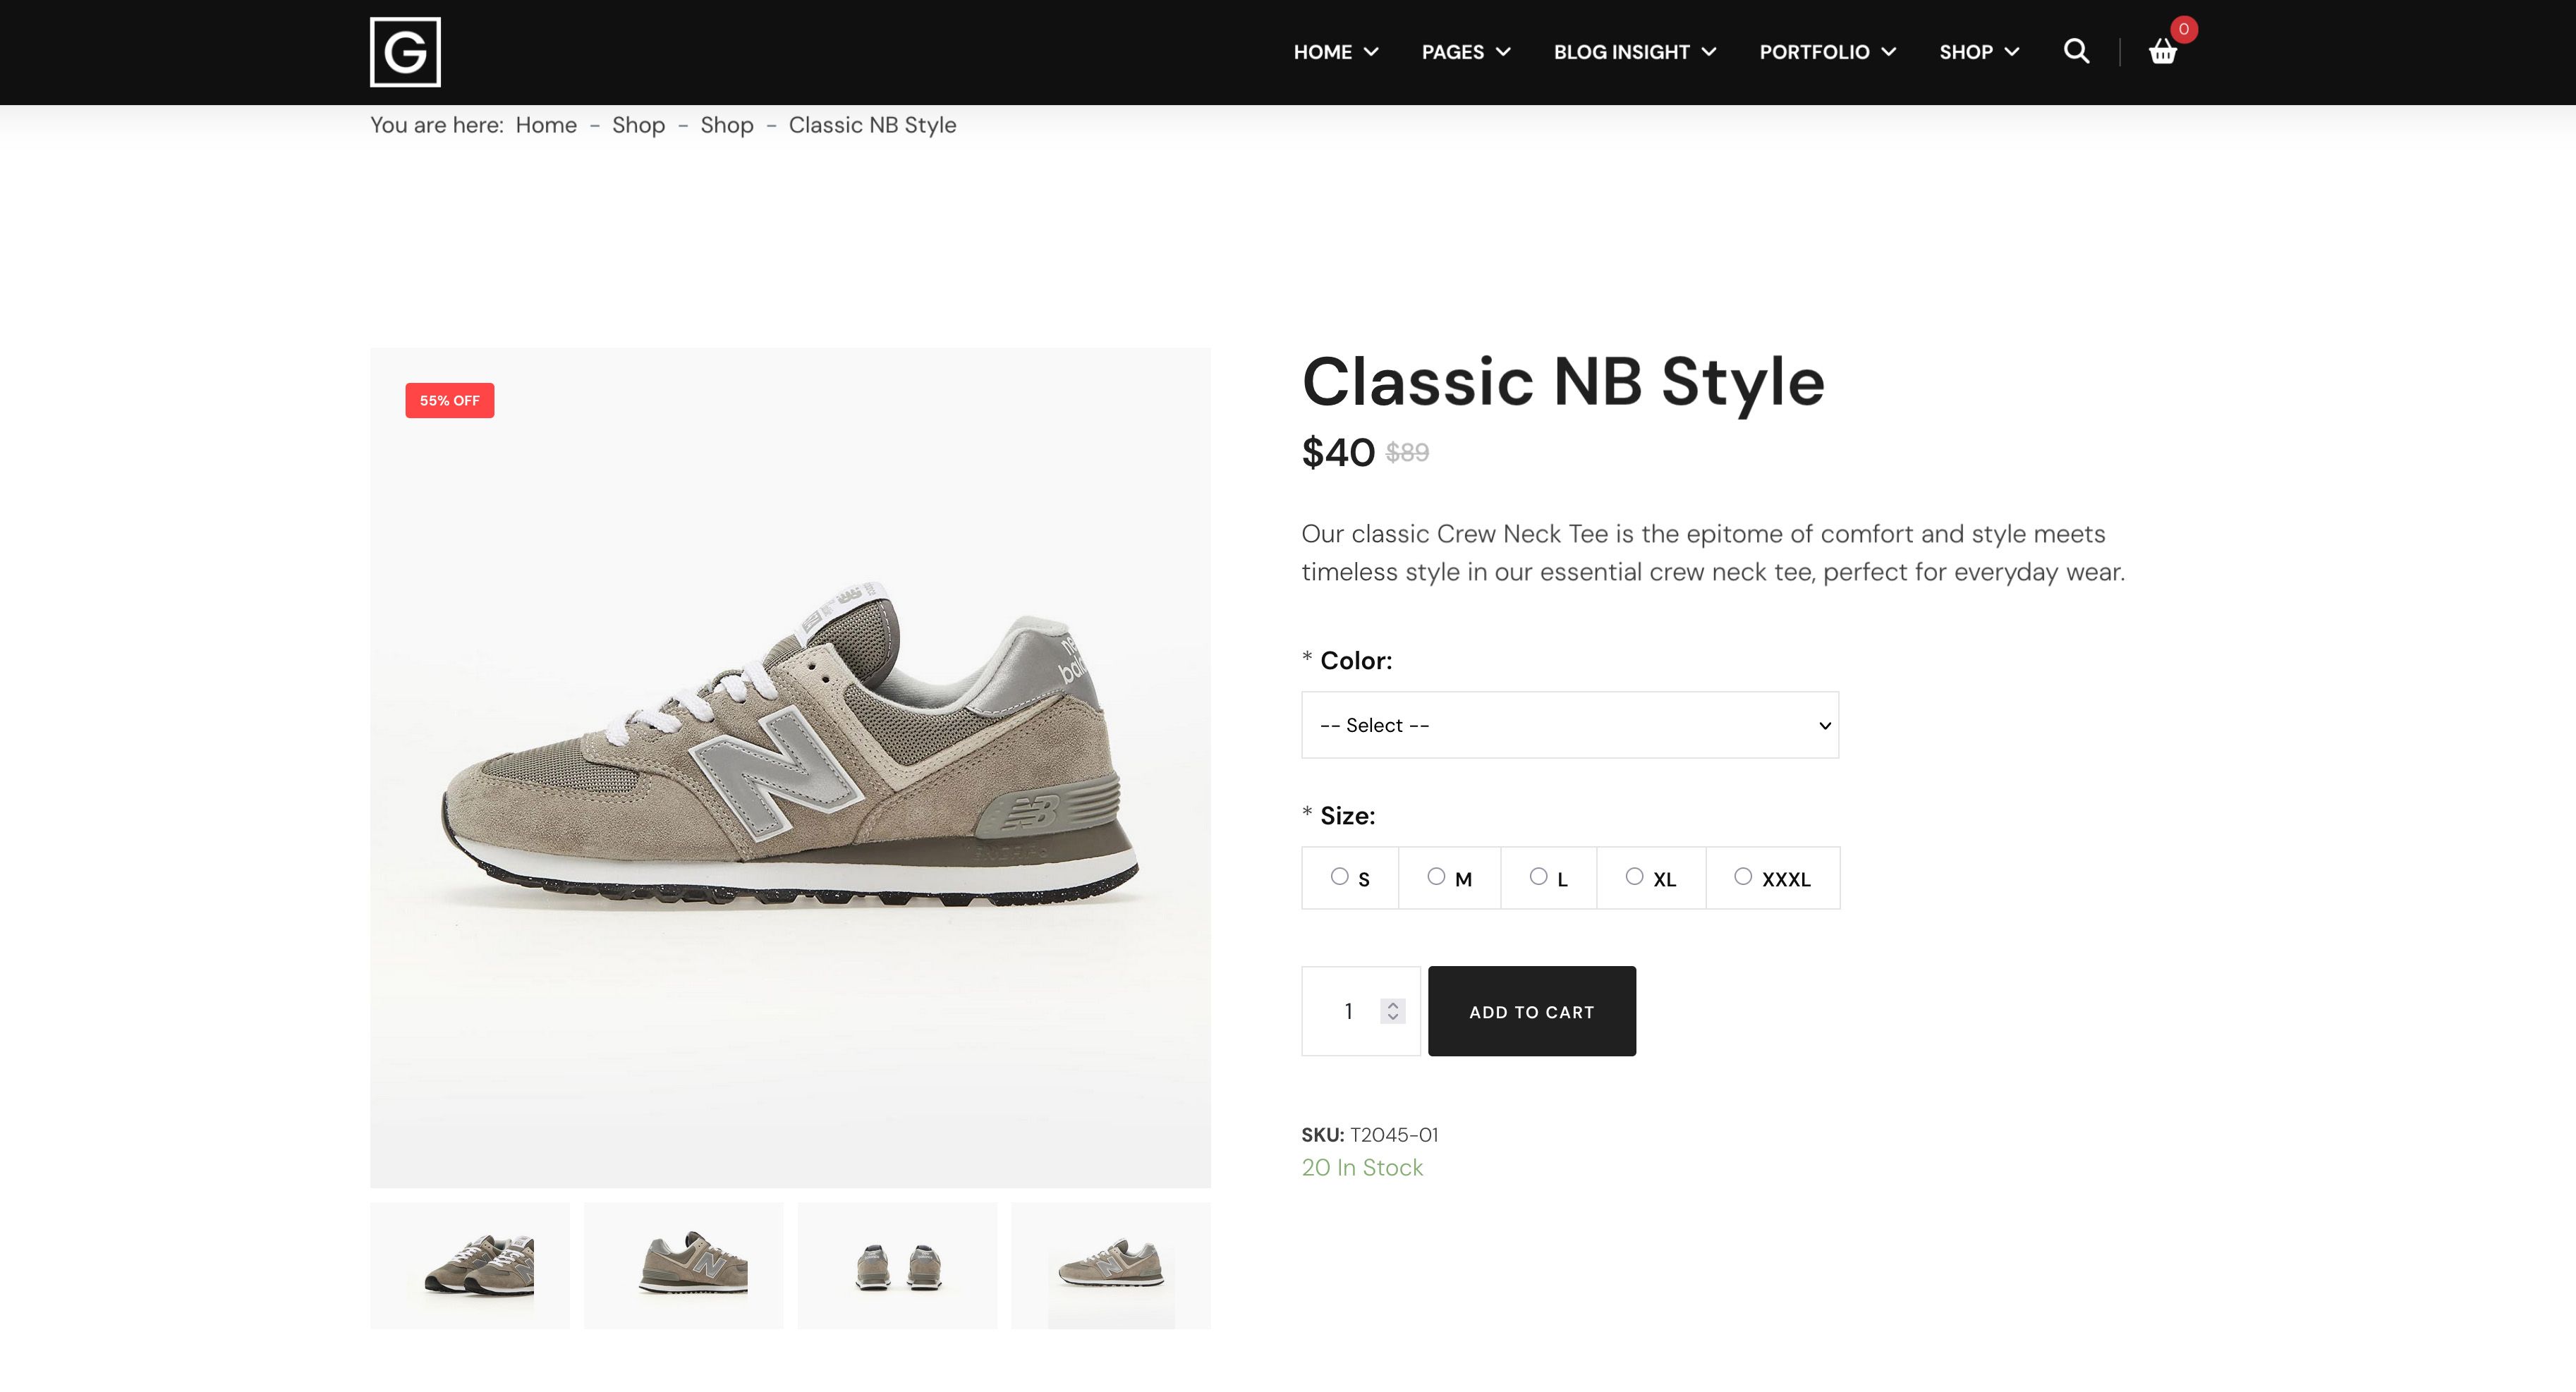Click the search magnifier icon
2576x1392 pixels.
[x=2076, y=52]
